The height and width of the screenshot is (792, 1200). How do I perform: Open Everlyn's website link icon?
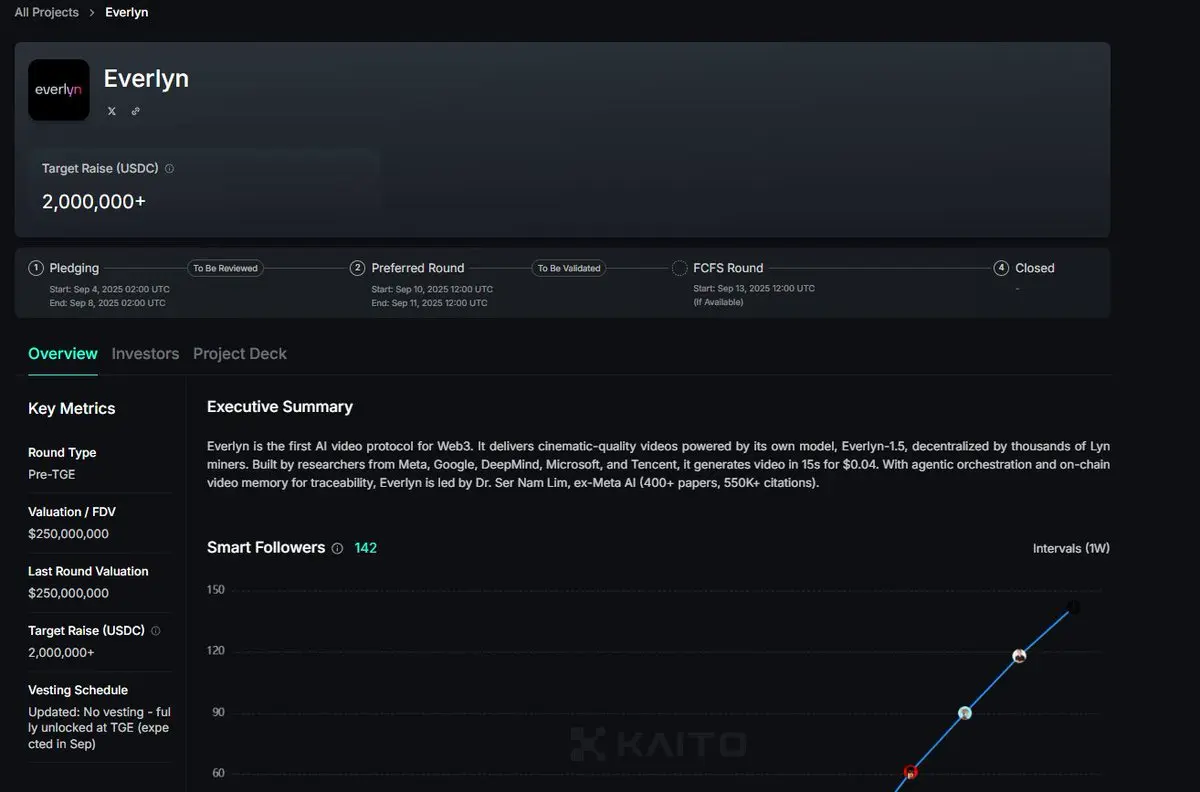tap(136, 111)
